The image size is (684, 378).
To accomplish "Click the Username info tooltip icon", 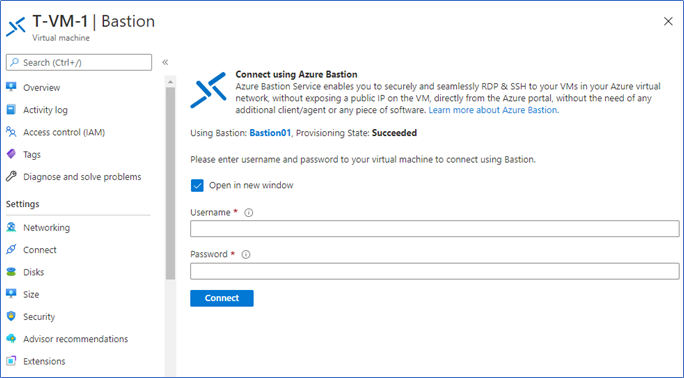I will [249, 213].
